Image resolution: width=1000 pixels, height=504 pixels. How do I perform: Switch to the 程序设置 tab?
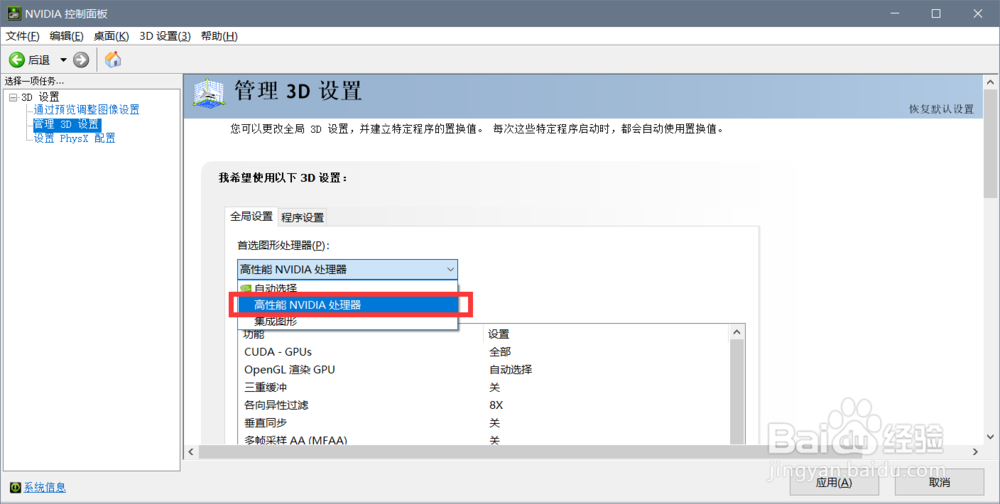coord(302,218)
